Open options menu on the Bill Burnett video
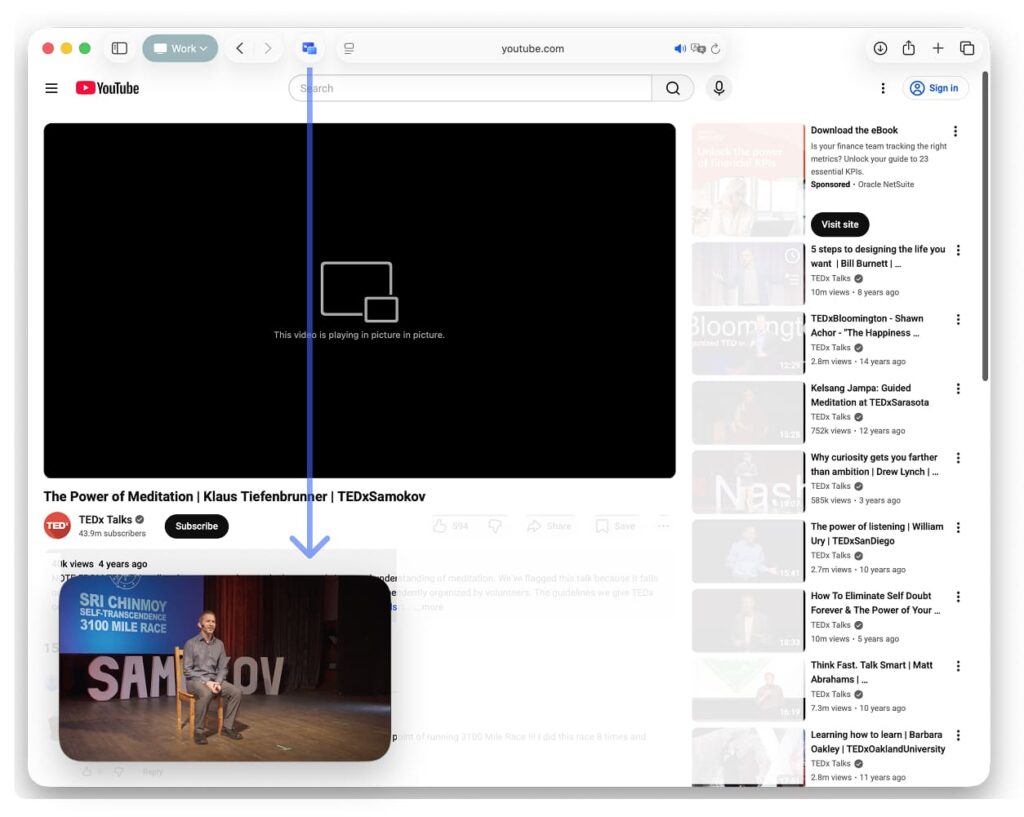Viewport: 1024px width, 817px height. [x=957, y=250]
